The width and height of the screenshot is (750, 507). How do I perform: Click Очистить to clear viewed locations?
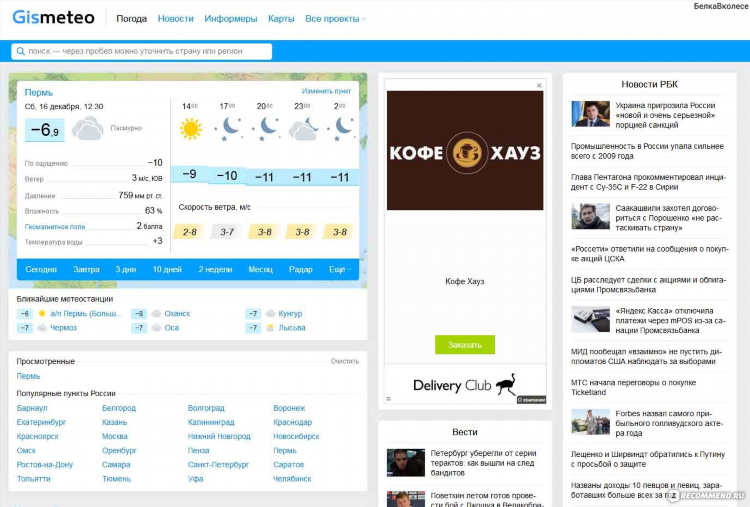[x=344, y=361]
